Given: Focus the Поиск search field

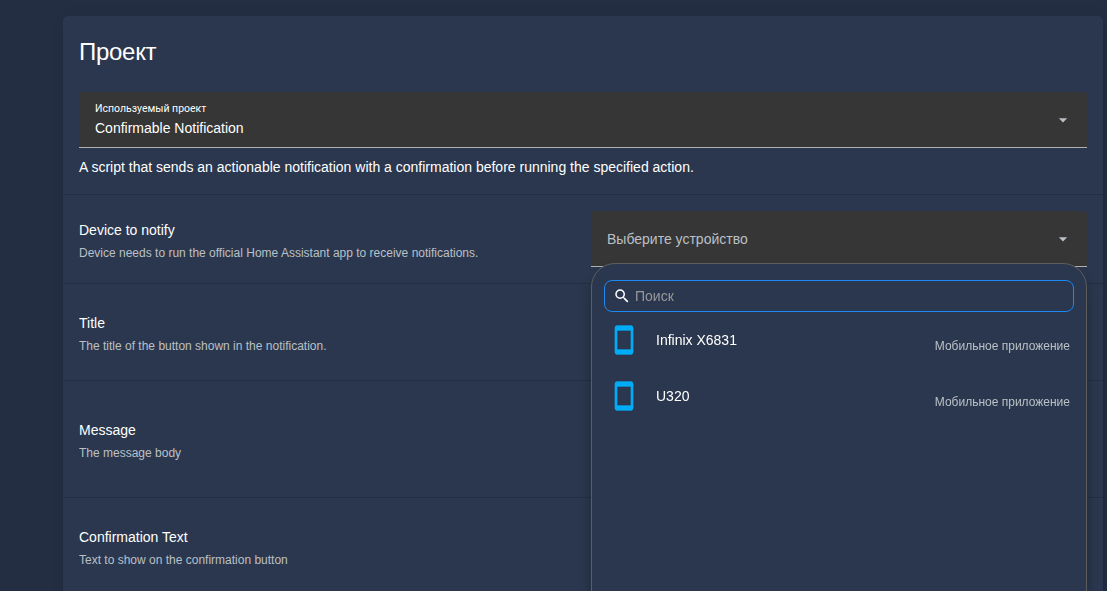Looking at the screenshot, I should (x=850, y=296).
